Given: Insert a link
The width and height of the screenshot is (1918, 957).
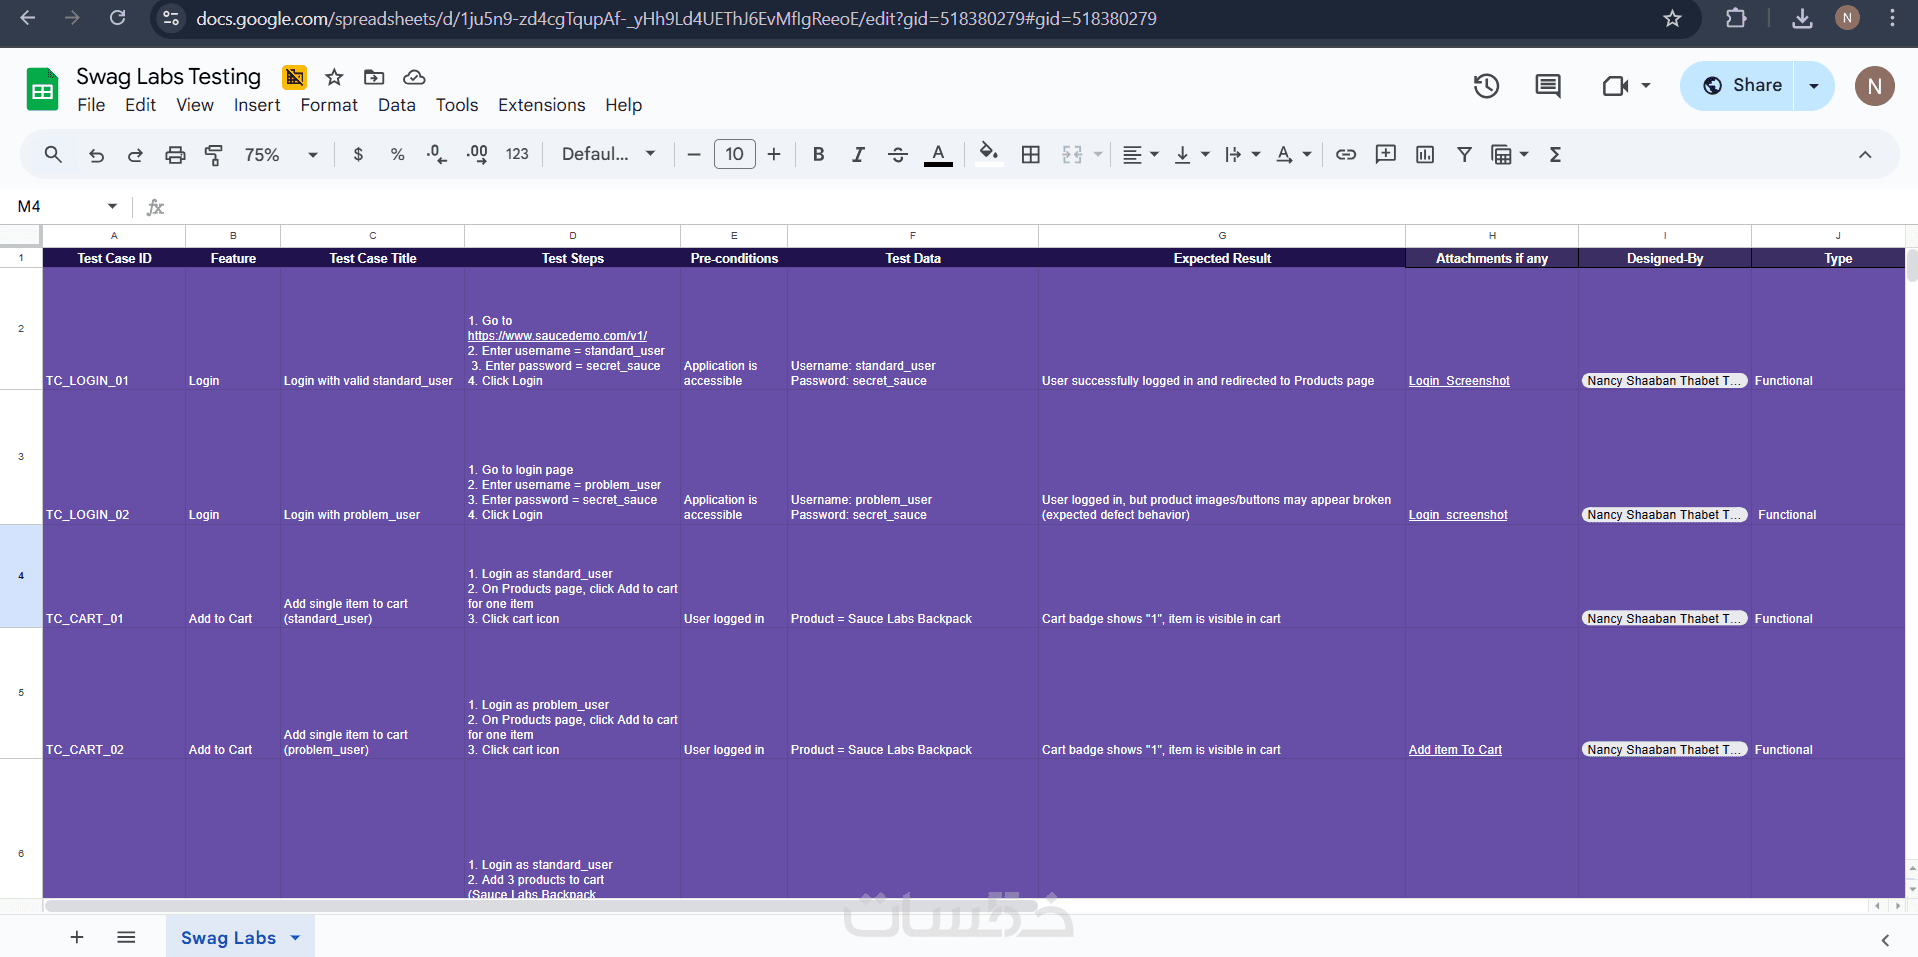Looking at the screenshot, I should 1346,154.
